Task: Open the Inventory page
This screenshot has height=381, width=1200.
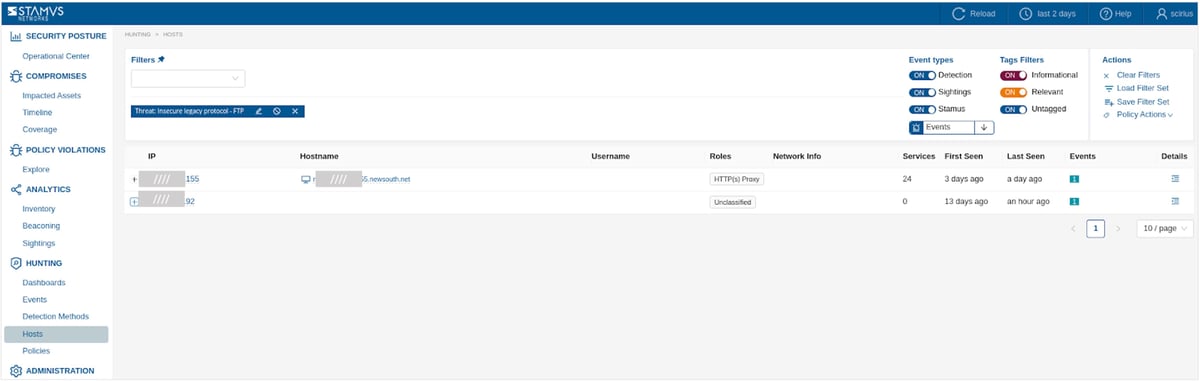Action: (38, 209)
